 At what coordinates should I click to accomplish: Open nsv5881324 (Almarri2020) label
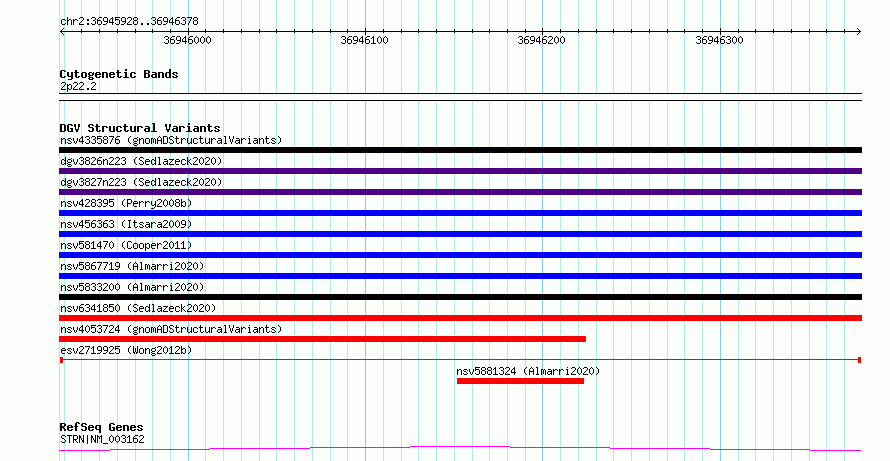[x=528, y=371]
